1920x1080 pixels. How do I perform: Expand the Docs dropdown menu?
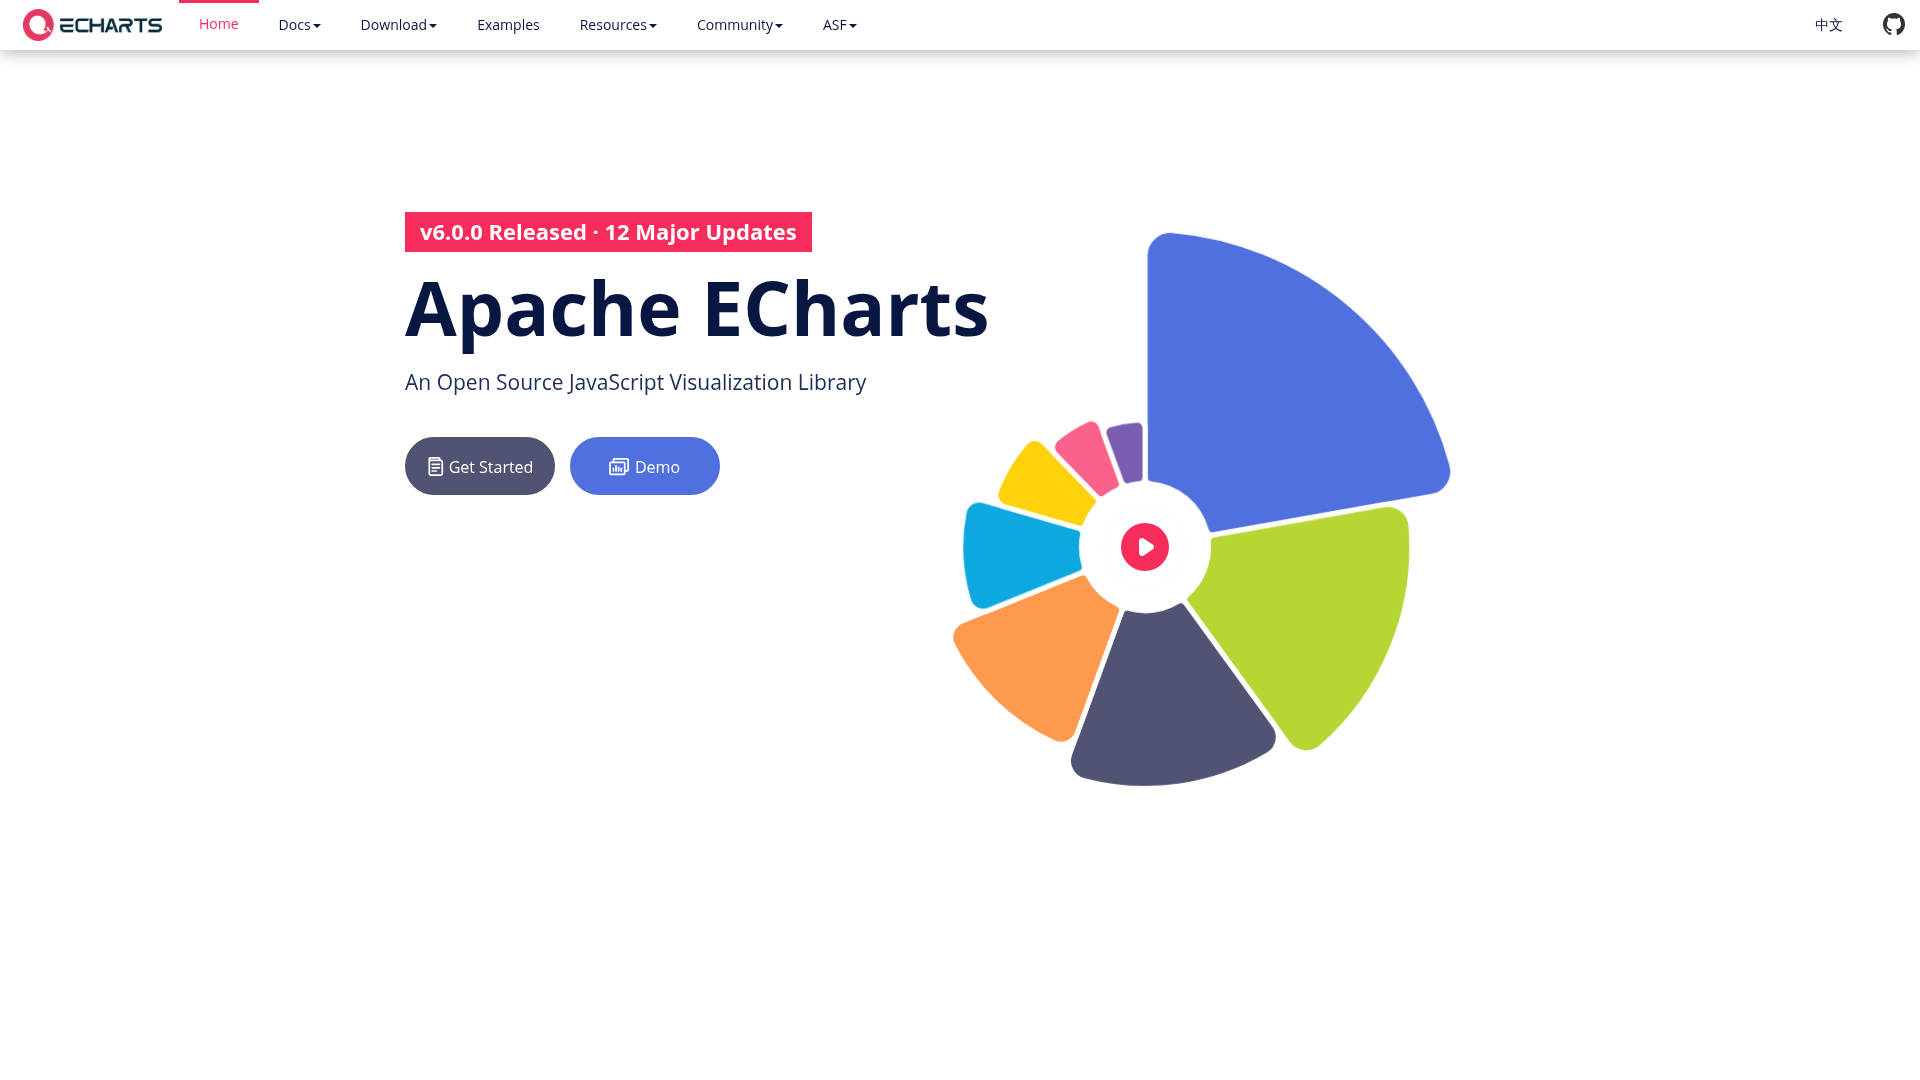(299, 24)
